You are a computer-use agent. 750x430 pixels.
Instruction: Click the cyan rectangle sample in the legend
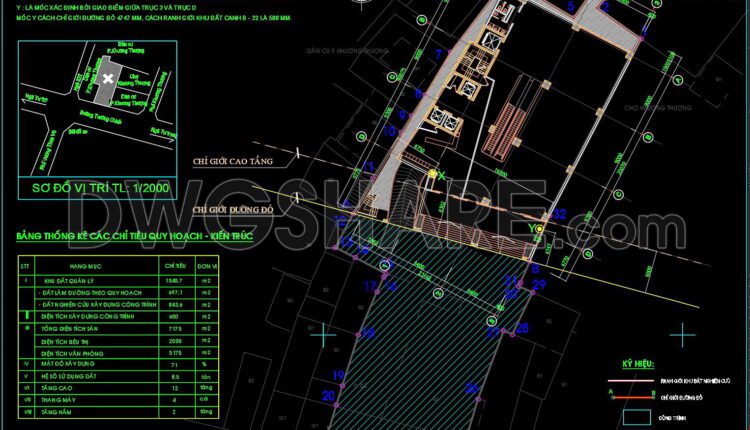coord(637,417)
